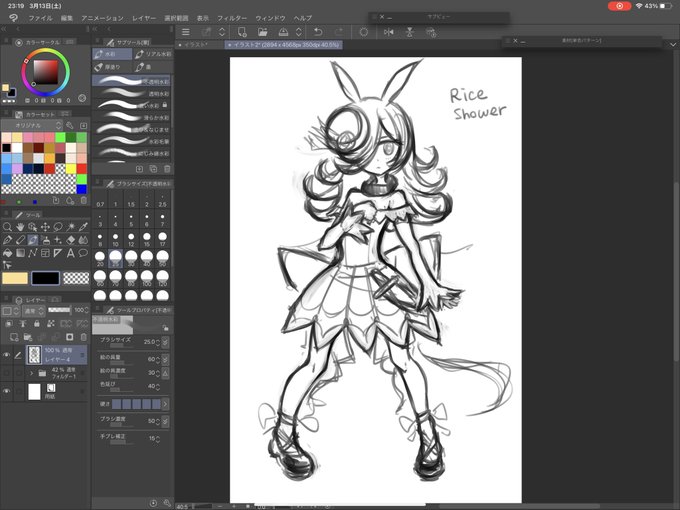Select the Hand move tool
The height and width of the screenshot is (510, 680).
point(20,227)
